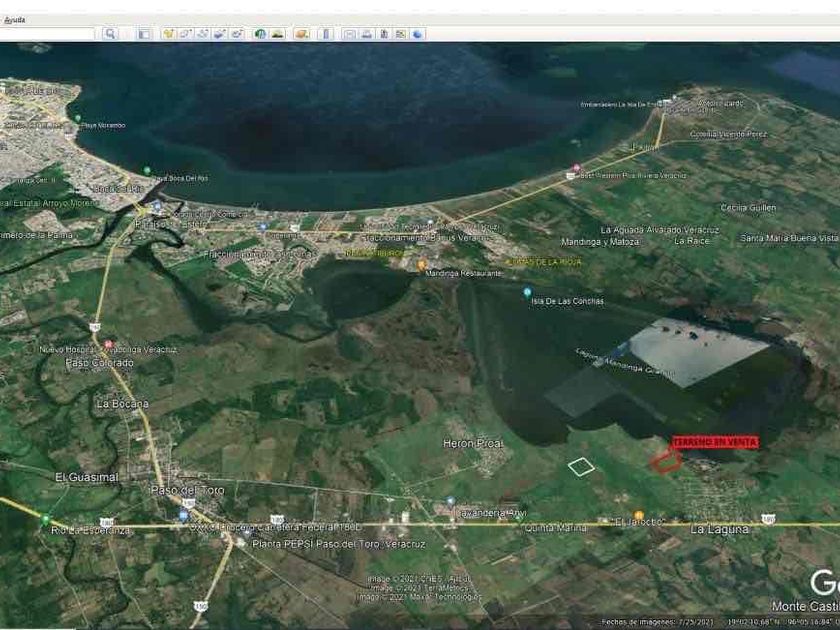Screen dimensions: 840x630
Task: Click the Isla De Las Conchas marker
Action: point(527,292)
